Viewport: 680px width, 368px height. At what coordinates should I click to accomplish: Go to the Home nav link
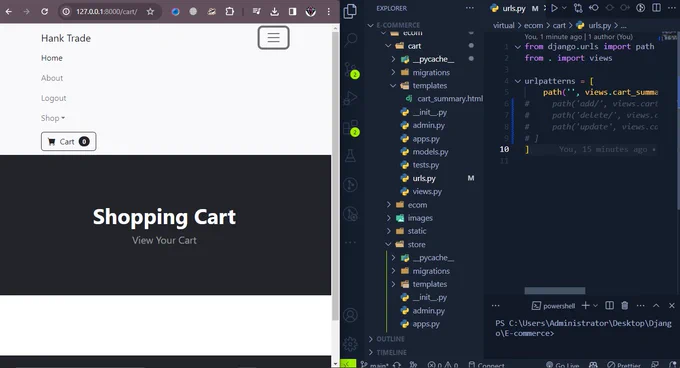pyautogui.click(x=52, y=58)
